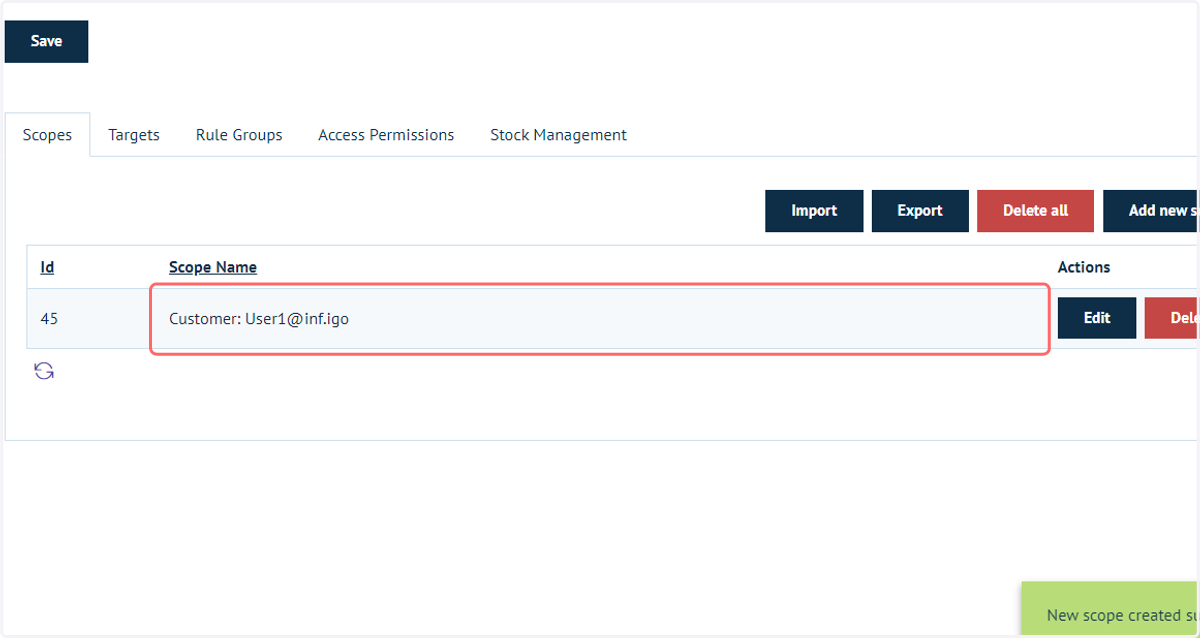Select the Rule Groups tab
Viewport: 1200px width, 638px height.
pyautogui.click(x=239, y=135)
